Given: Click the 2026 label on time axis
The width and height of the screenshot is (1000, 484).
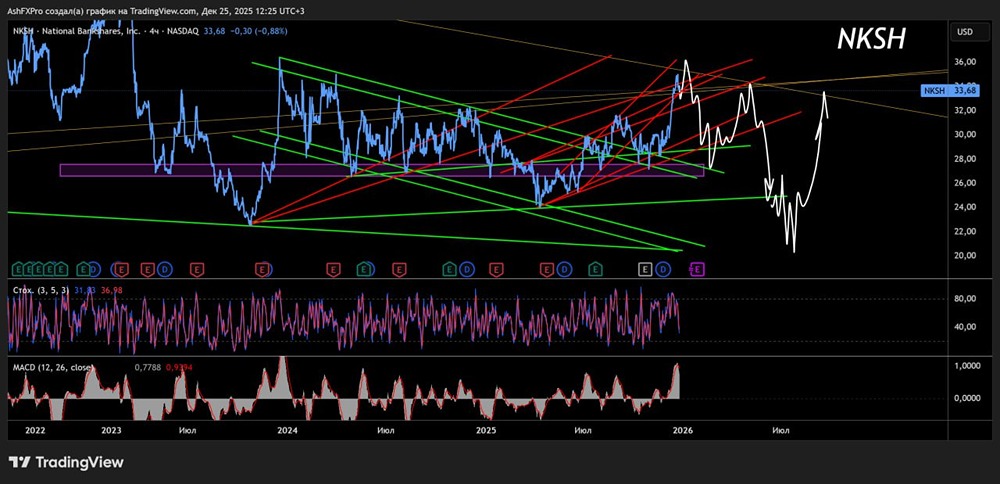Looking at the screenshot, I should (x=683, y=431).
